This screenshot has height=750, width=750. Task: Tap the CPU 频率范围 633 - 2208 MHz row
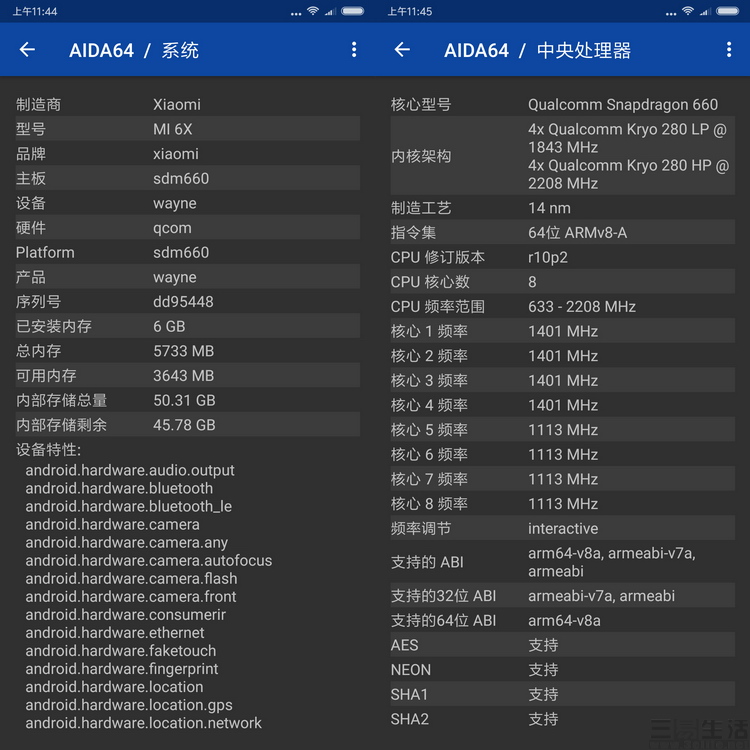click(x=562, y=306)
